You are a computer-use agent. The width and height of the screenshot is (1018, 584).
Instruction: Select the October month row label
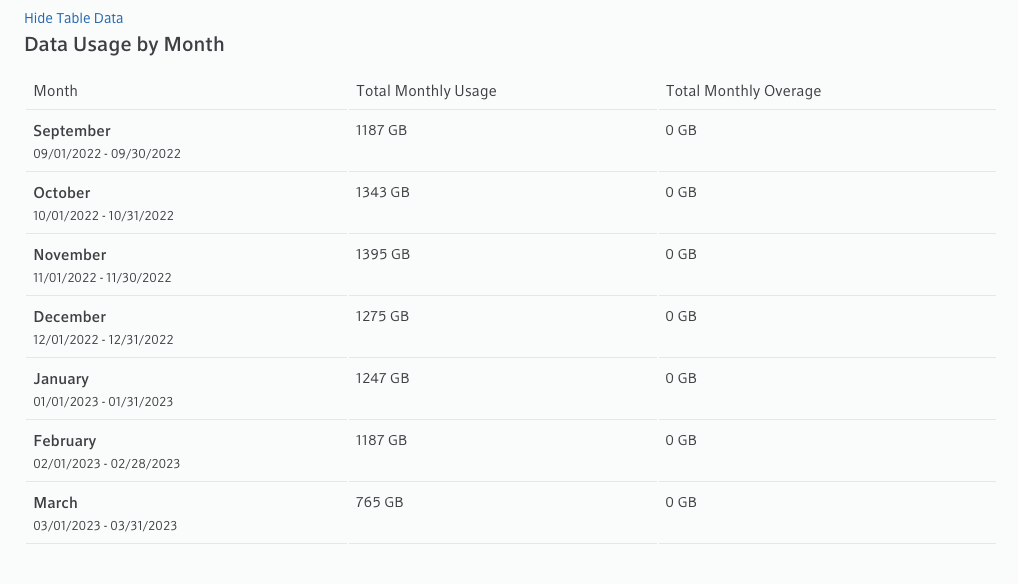tap(62, 193)
